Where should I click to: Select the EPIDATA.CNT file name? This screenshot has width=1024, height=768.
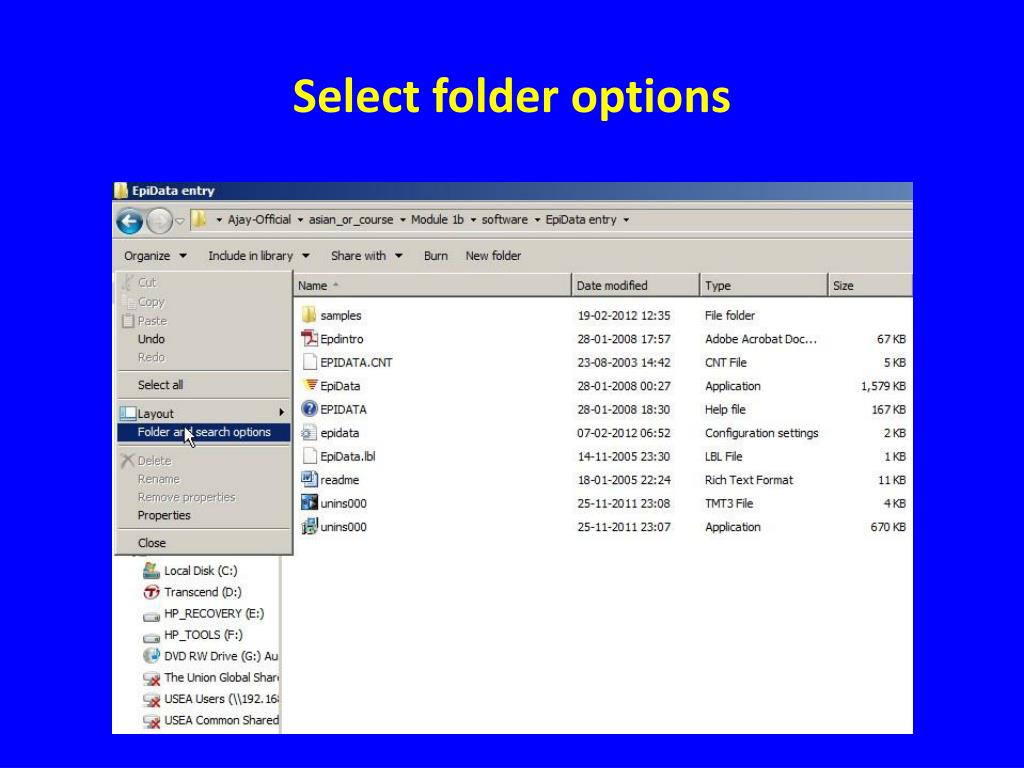pyautogui.click(x=356, y=362)
